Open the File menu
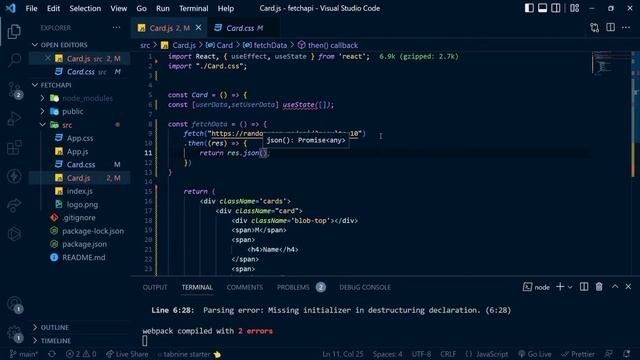This screenshot has height=360, width=640. [x=31, y=8]
